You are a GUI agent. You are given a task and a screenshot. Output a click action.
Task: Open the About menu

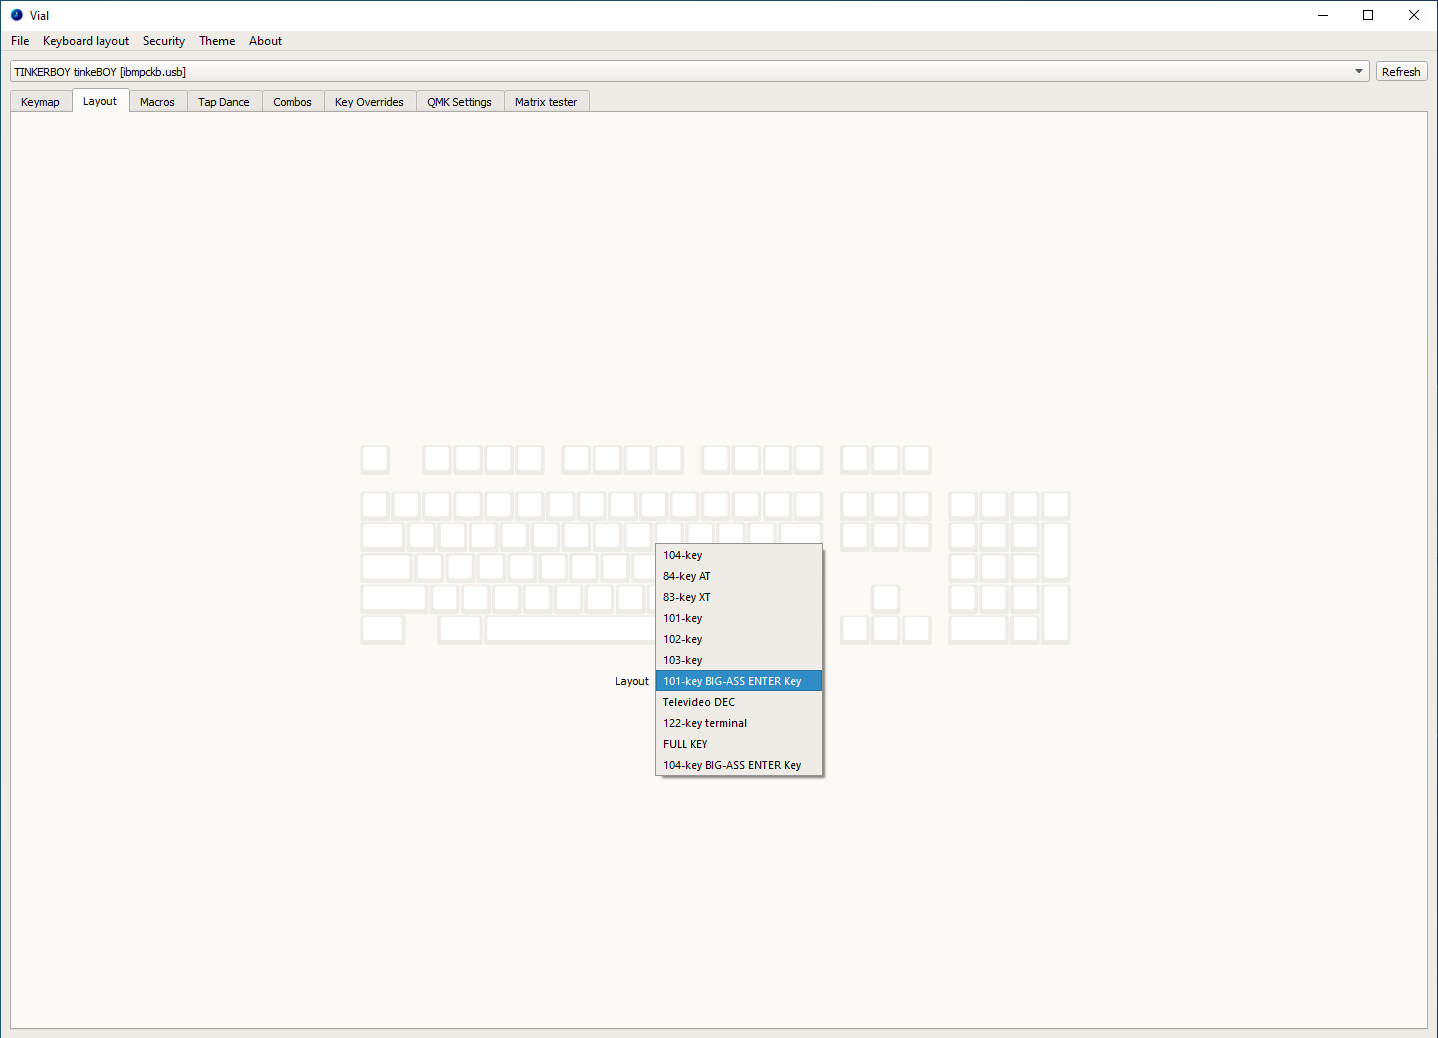pos(265,41)
